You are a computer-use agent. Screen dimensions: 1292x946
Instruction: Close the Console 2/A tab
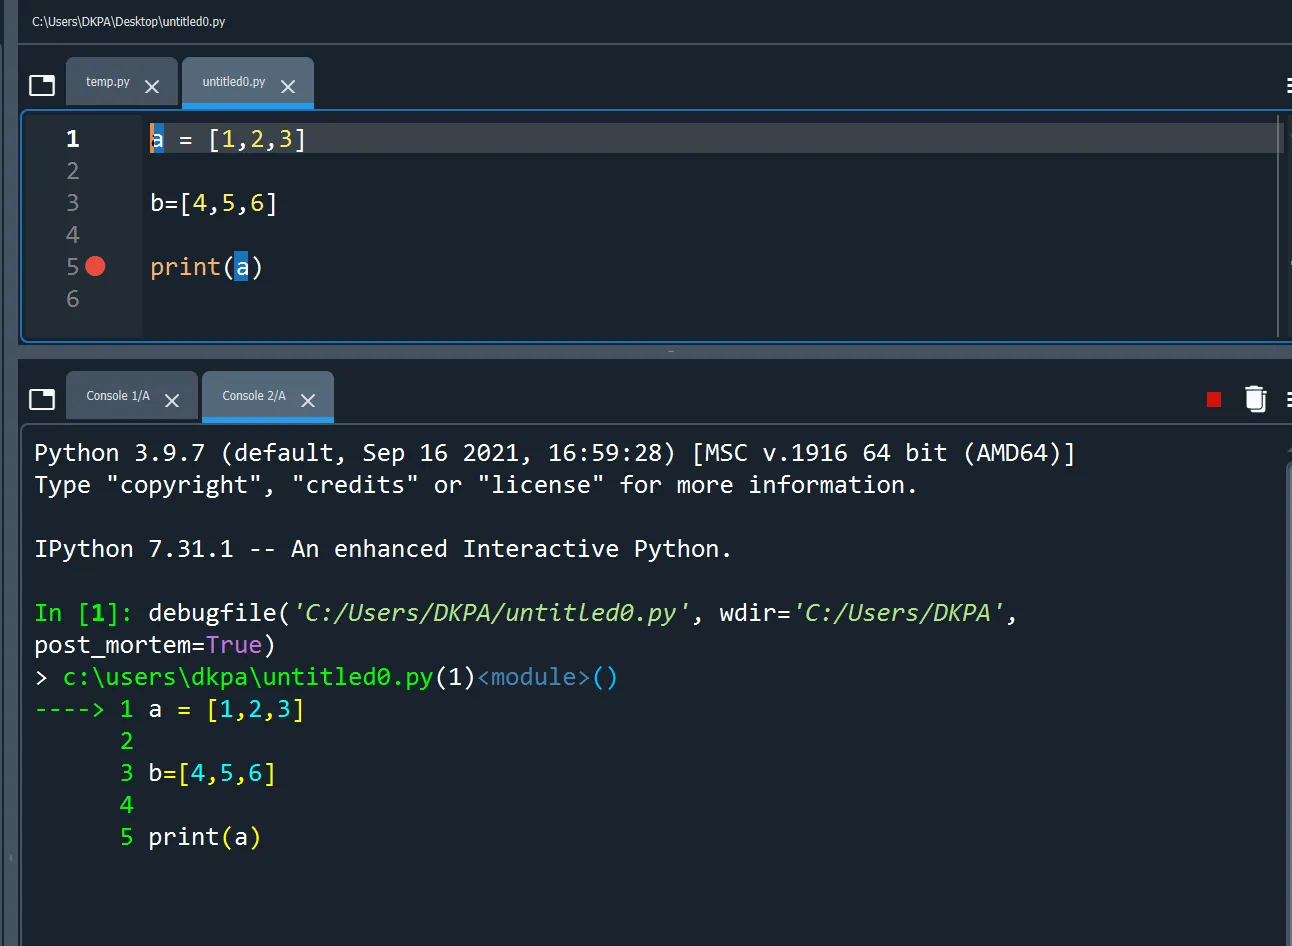[308, 401]
